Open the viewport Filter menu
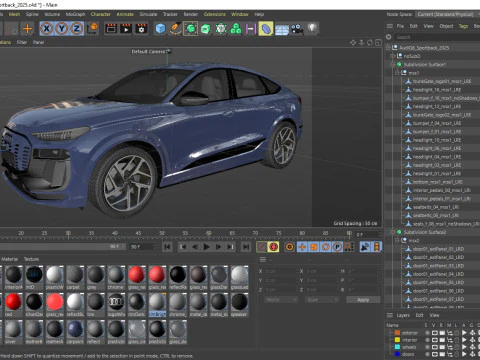 point(22,42)
